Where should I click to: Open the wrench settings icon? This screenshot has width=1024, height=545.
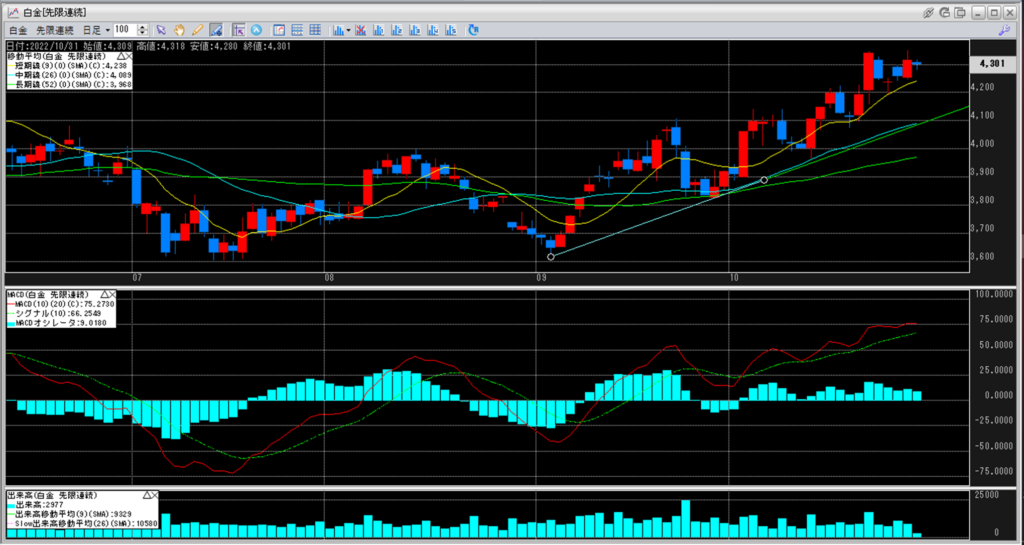(x=1003, y=31)
